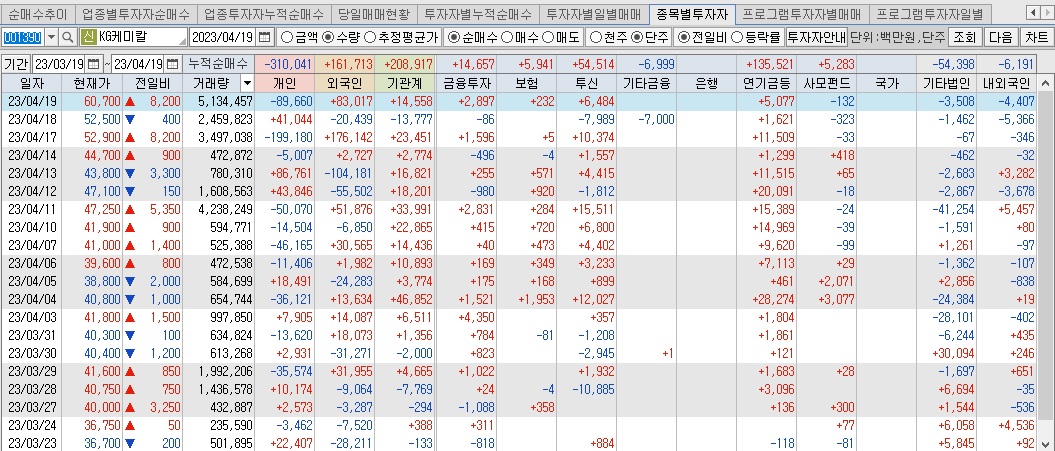The image size is (1055, 451).
Task: Click the 외국인 column header
Action: tap(343, 84)
